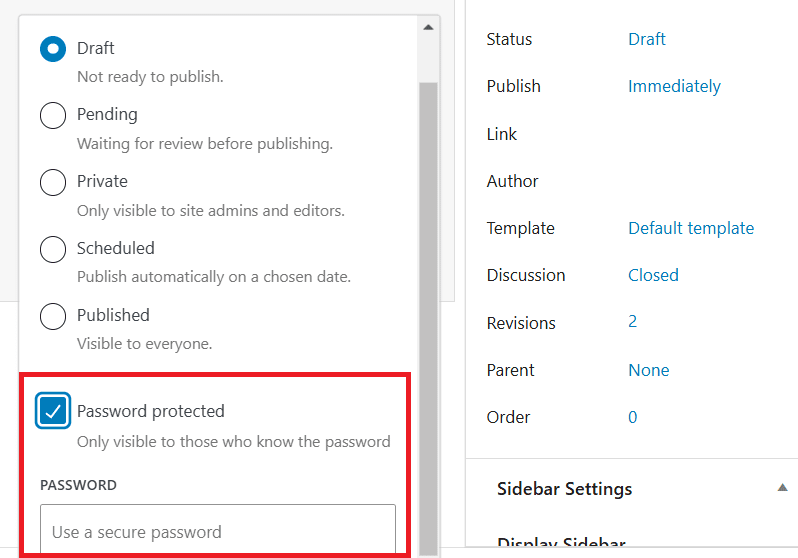Click 'Only visible to those who know the password'

[234, 441]
